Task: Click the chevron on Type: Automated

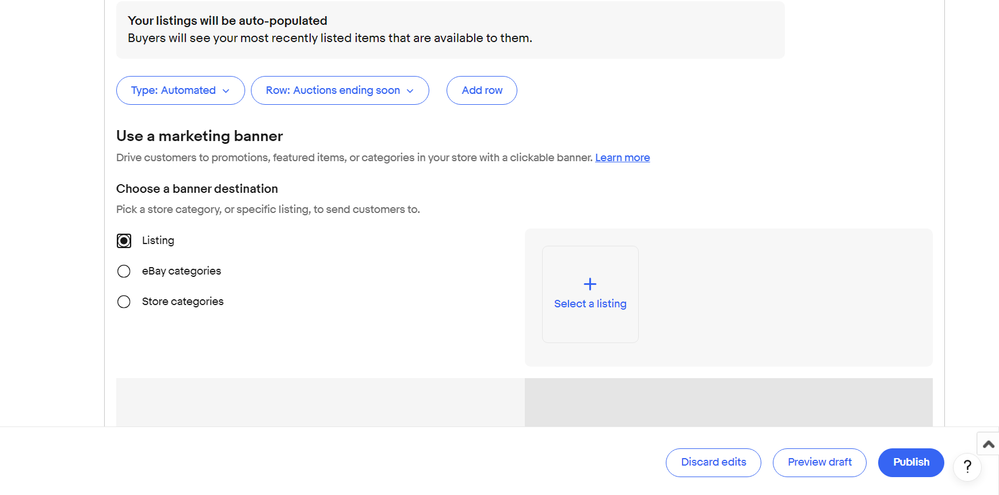Action: (x=226, y=91)
